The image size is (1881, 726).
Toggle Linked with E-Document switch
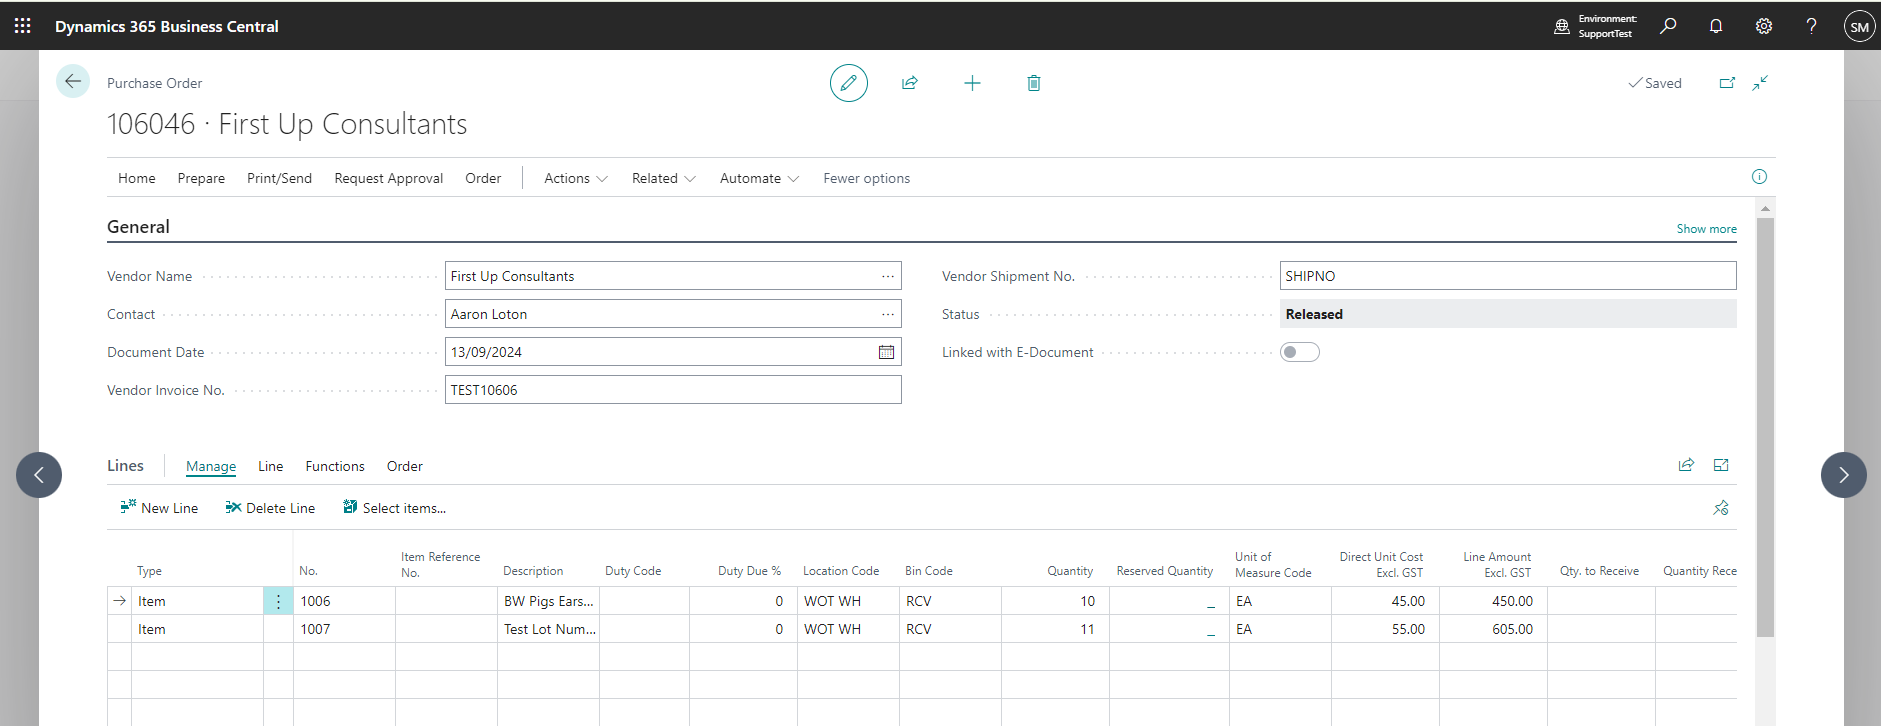pyautogui.click(x=1299, y=352)
